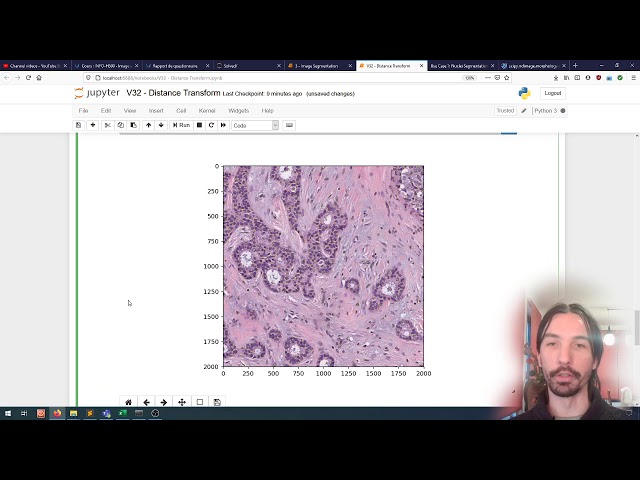Switch to Nuclei Segmentation tab
This screenshot has width=640, height=480.
(462, 66)
